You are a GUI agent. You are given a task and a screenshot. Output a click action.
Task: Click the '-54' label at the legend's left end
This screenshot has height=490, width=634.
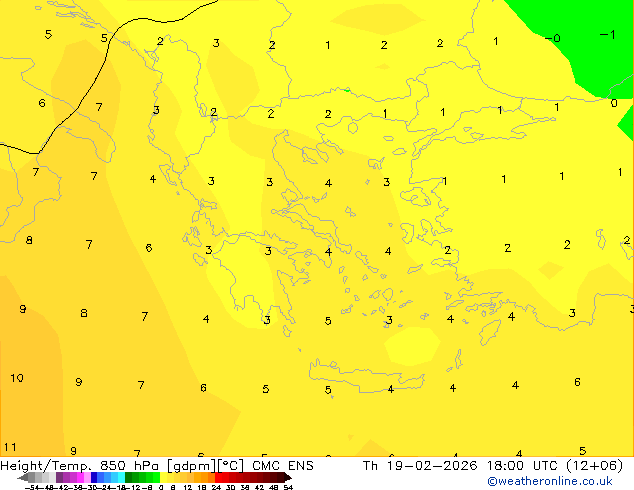(32, 488)
